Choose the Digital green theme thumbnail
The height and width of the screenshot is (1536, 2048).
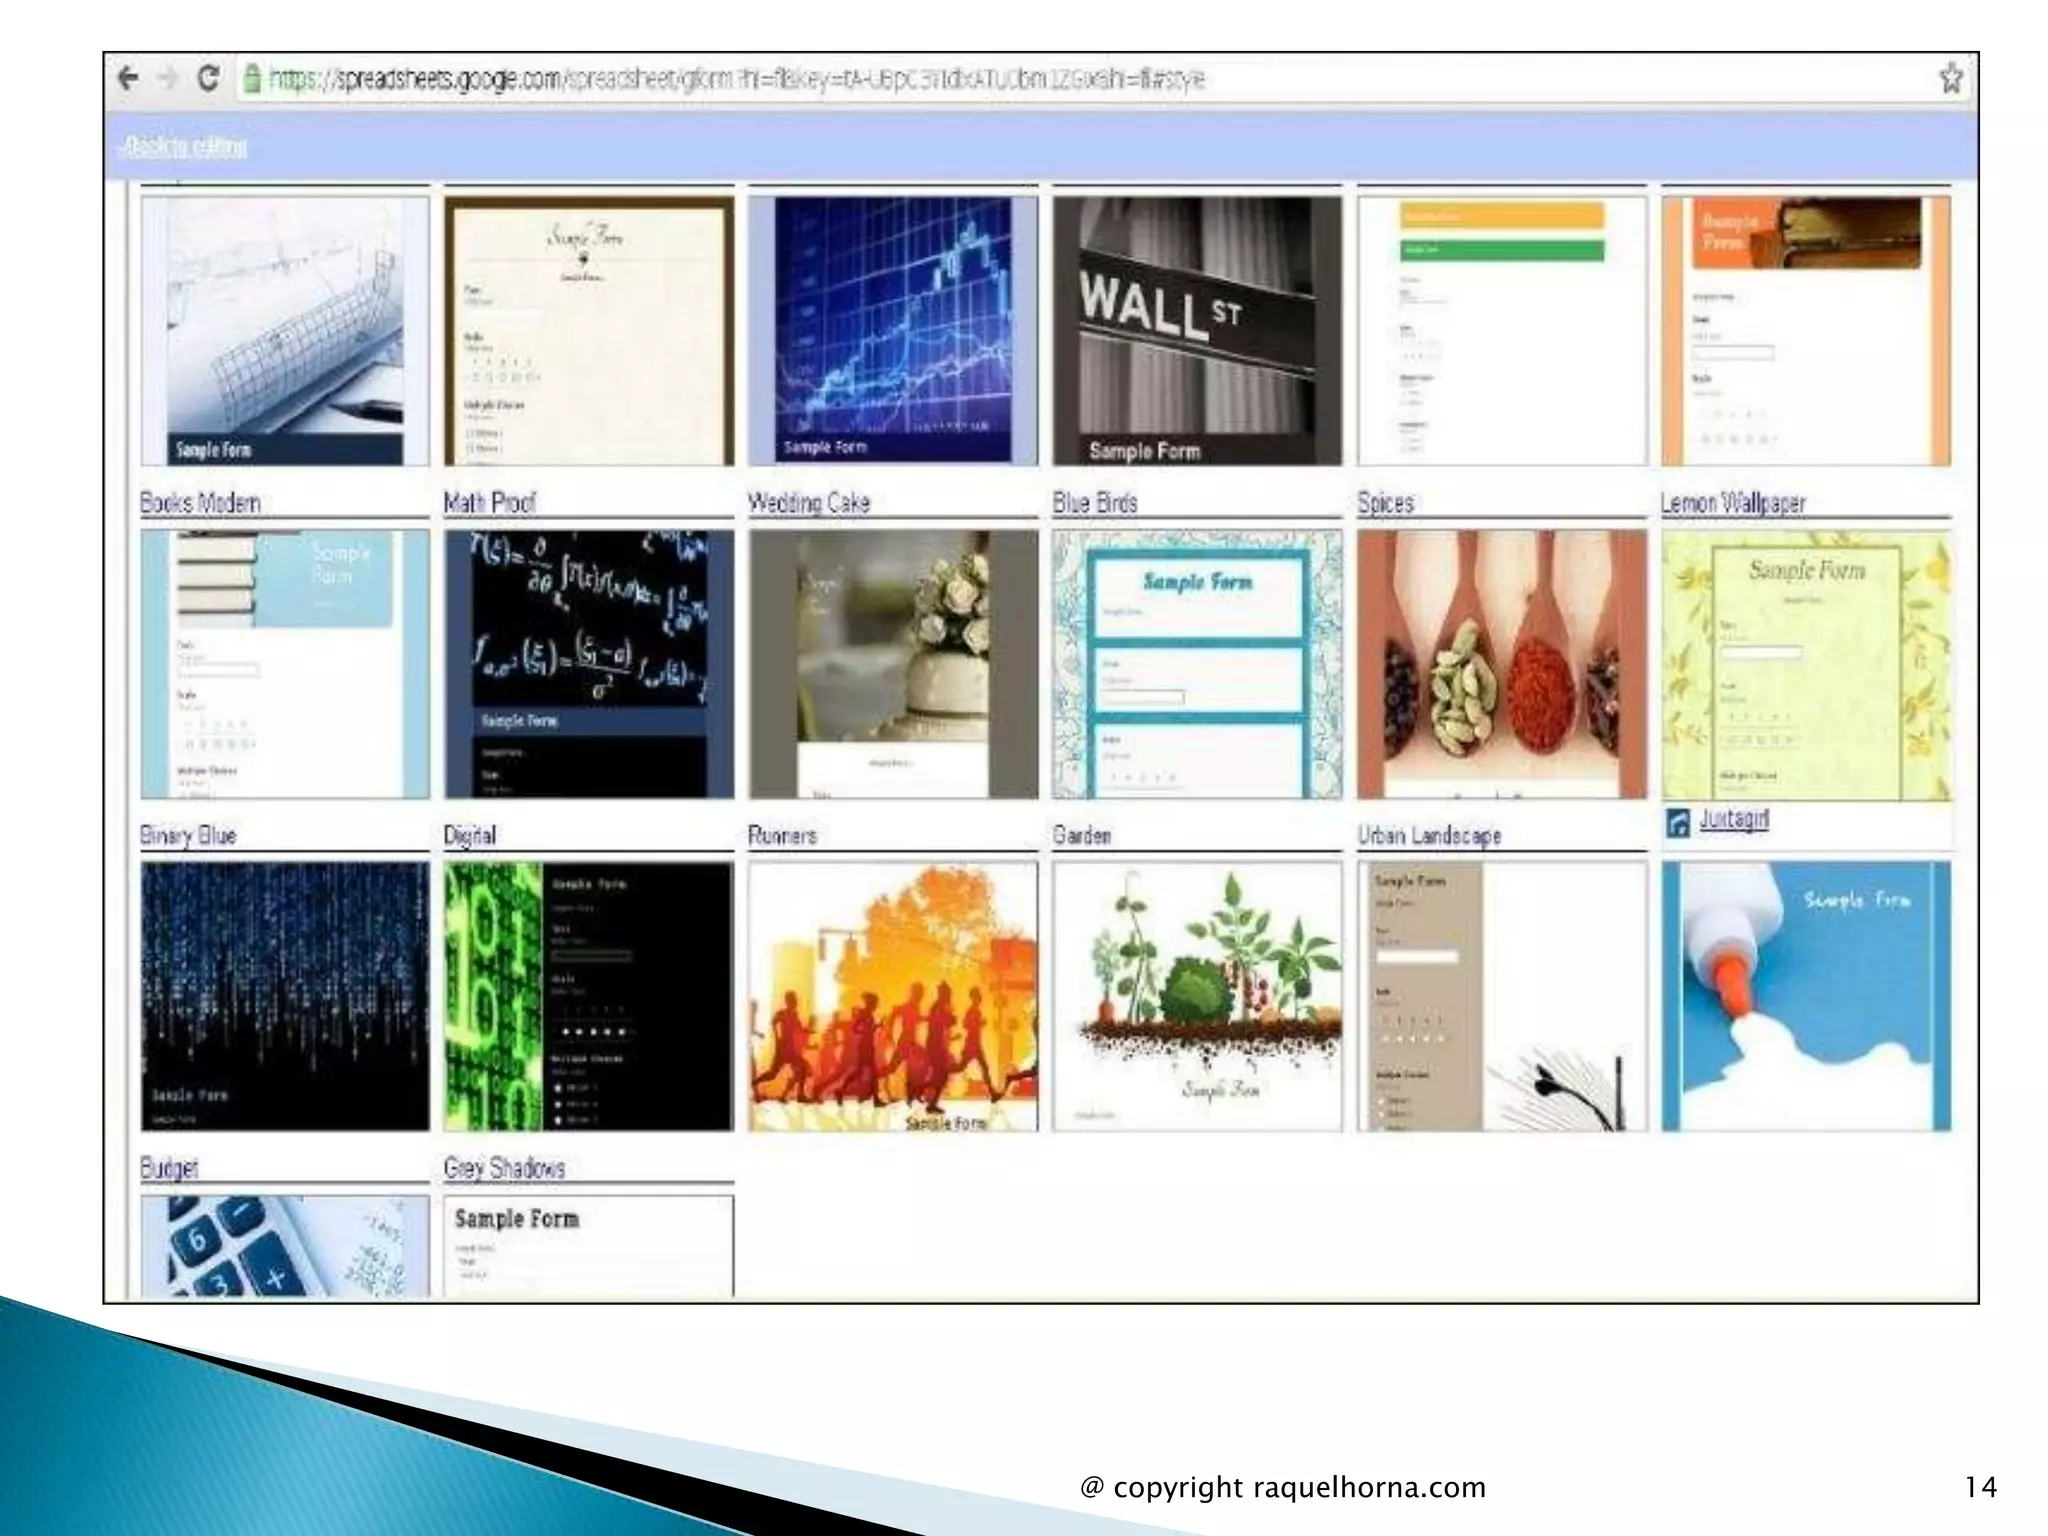click(588, 996)
